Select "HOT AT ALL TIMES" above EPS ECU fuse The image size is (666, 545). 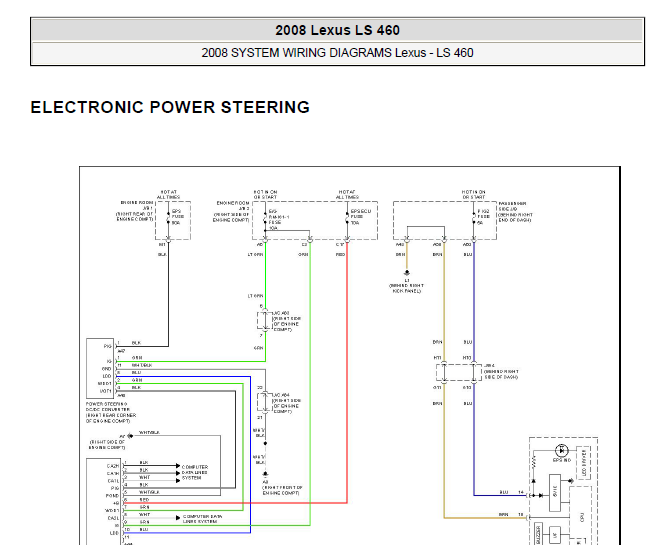[x=347, y=195]
